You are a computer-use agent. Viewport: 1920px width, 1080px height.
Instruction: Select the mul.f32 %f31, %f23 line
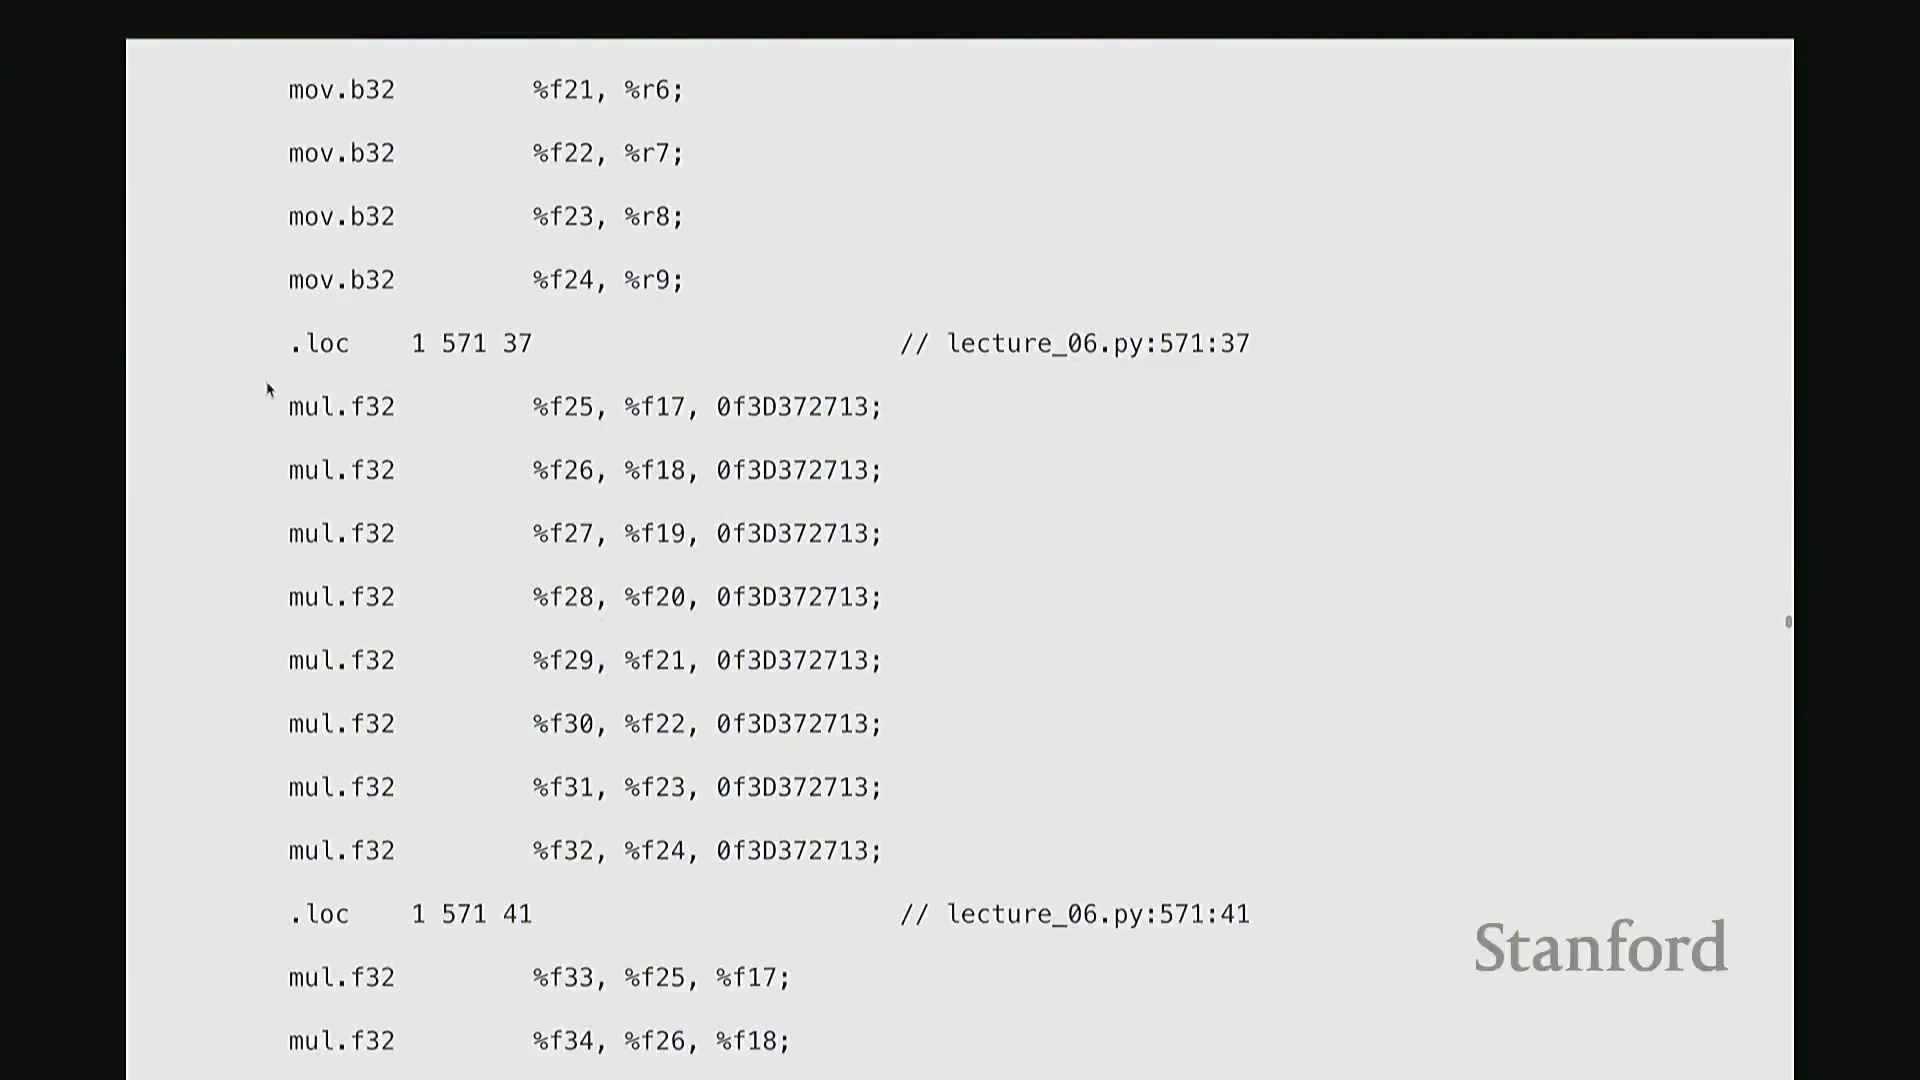pos(585,788)
